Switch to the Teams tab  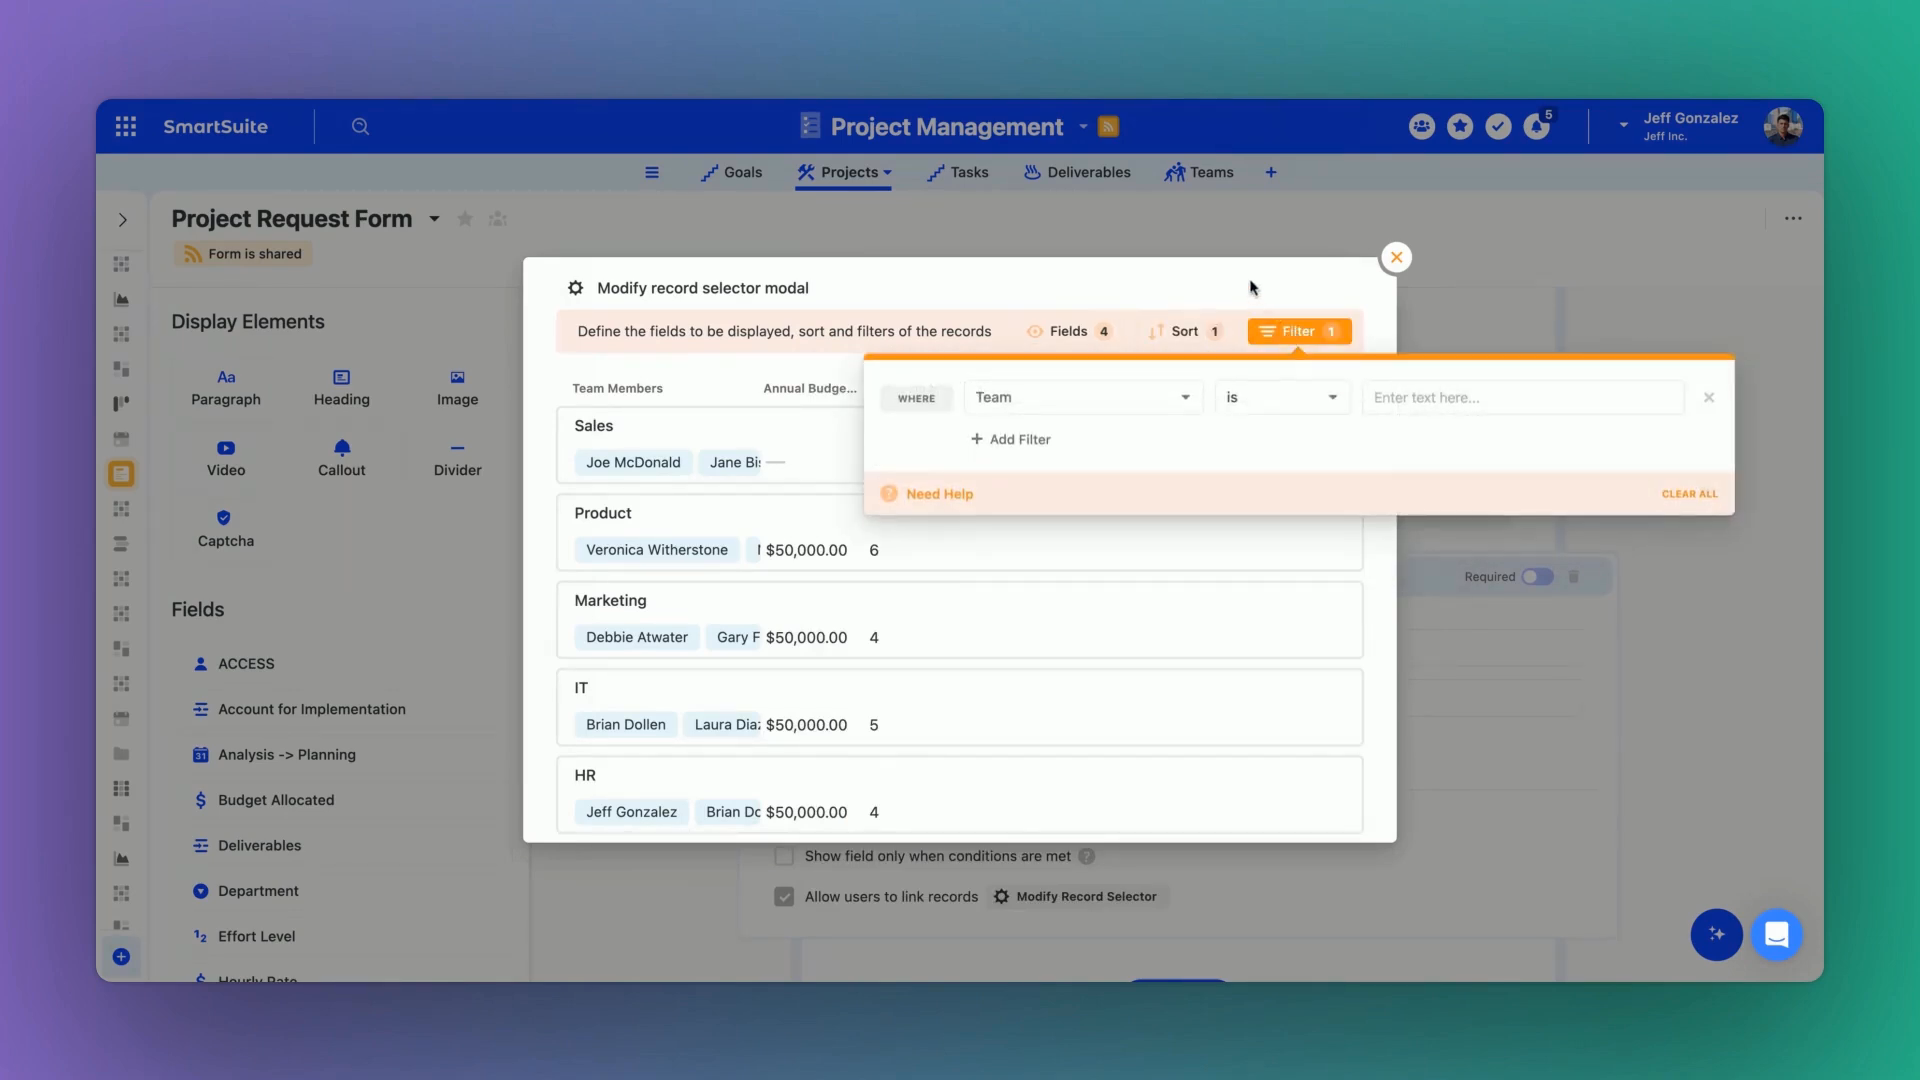(1199, 173)
